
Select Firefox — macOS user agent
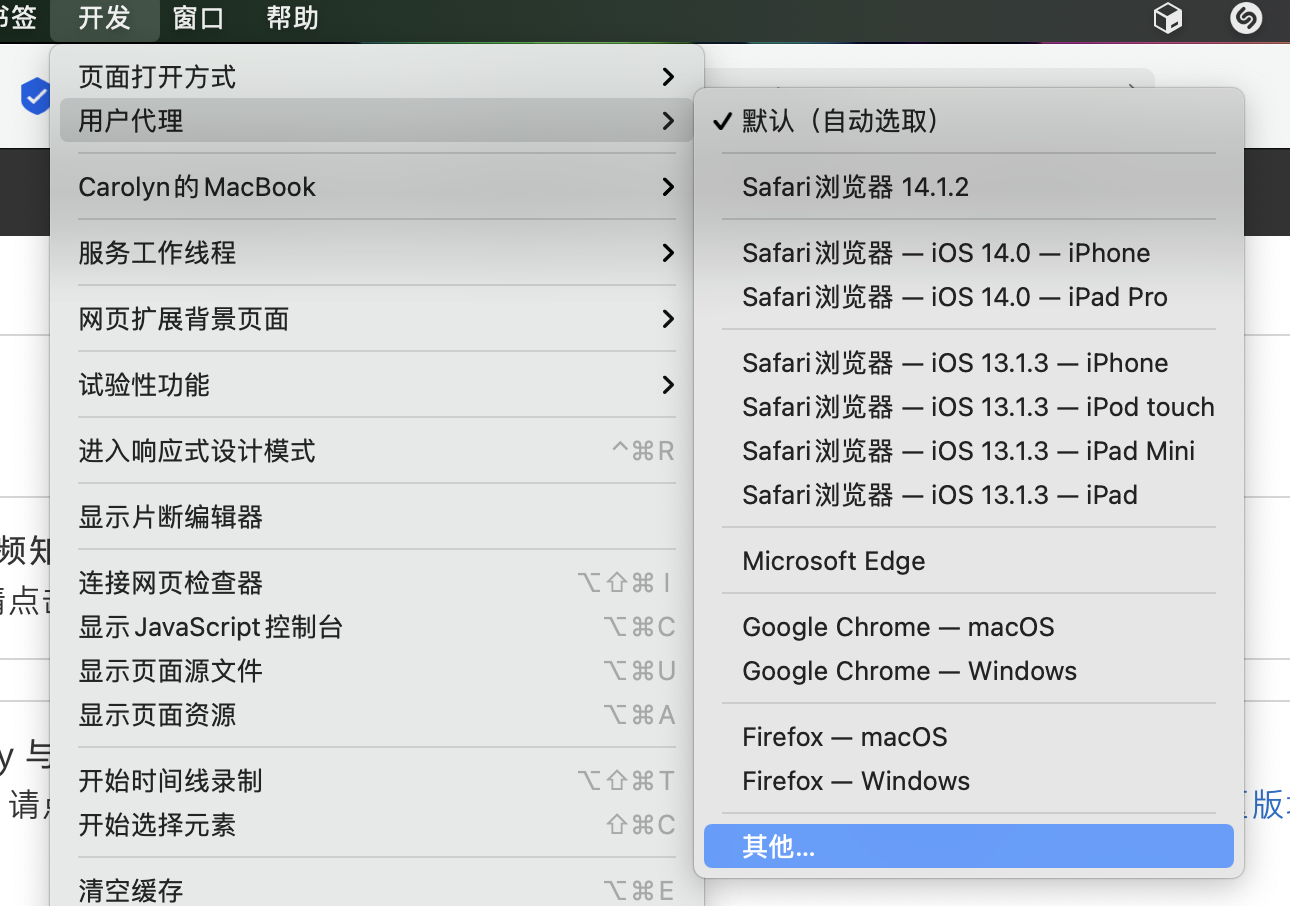[844, 737]
